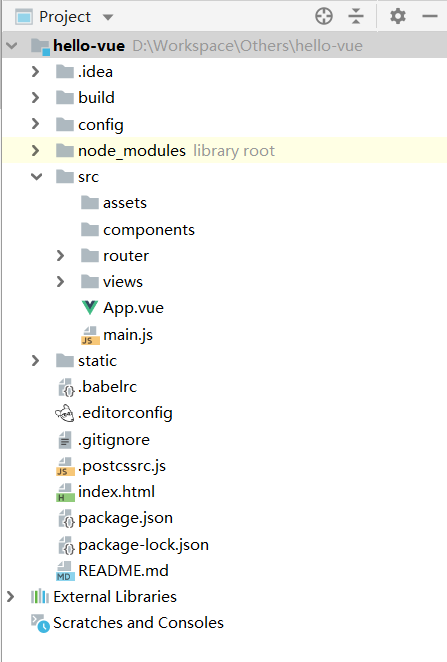Click the Scratches and Consoles icon
The image size is (447, 662).
coord(40,623)
